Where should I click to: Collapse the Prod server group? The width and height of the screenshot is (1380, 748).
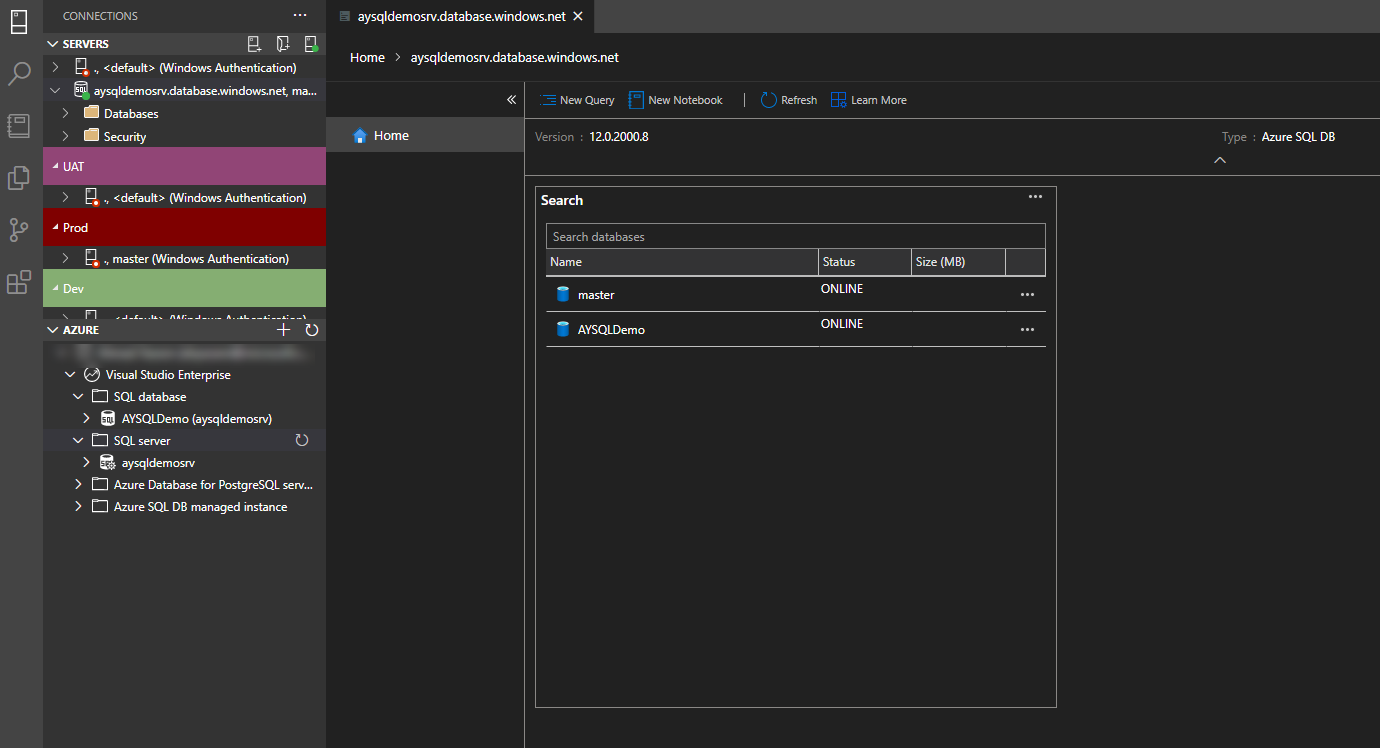click(x=54, y=228)
